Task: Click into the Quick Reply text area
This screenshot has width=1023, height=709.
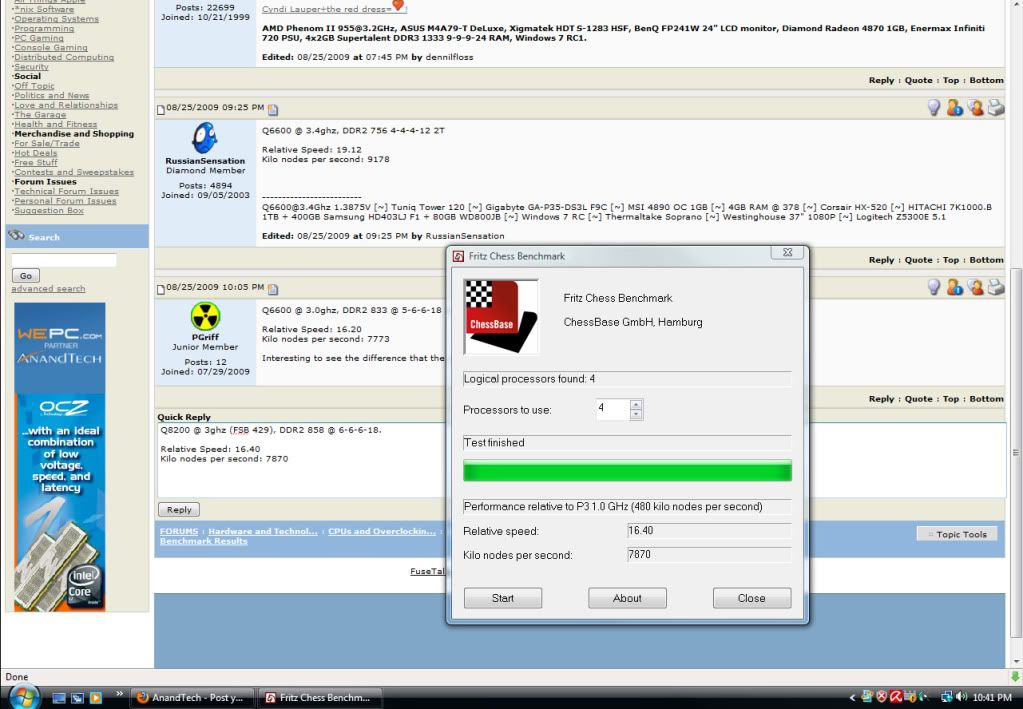Action: coord(301,460)
